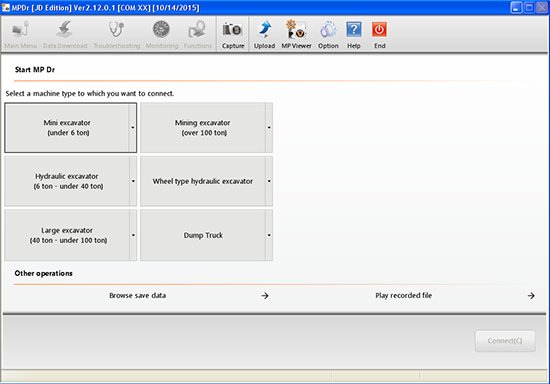Open the Functions gear icon
The image size is (550, 384).
coord(198,34)
